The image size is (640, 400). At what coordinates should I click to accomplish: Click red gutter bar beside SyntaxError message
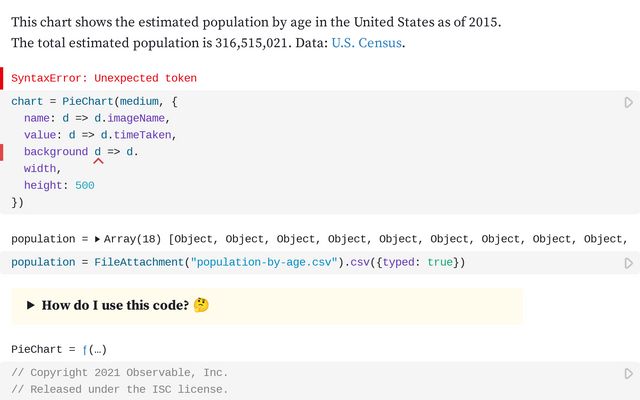click(2, 78)
